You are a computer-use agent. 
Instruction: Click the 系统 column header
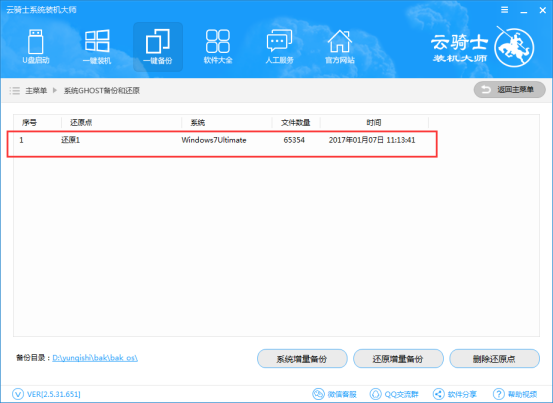198,122
